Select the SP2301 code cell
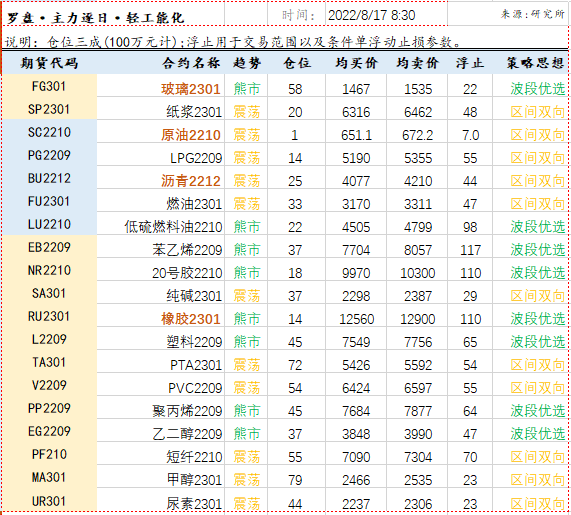This screenshot has width=571, height=515. (x=49, y=109)
